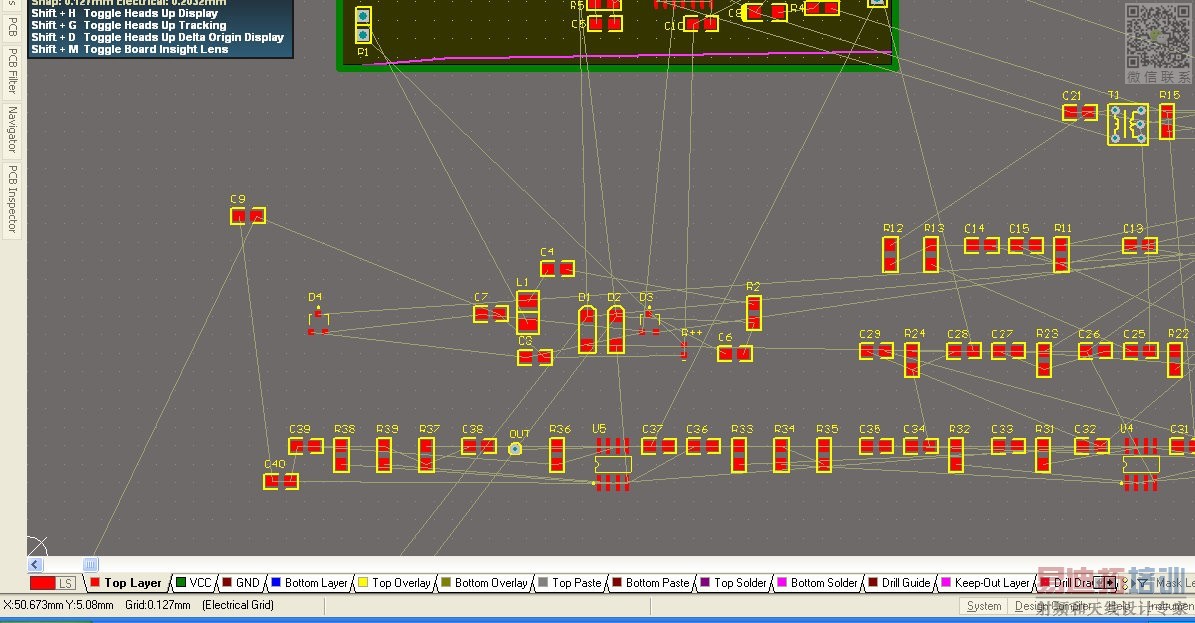Image resolution: width=1195 pixels, height=623 pixels.
Task: Open the Navigator side panel
Action: pyautogui.click(x=12, y=130)
